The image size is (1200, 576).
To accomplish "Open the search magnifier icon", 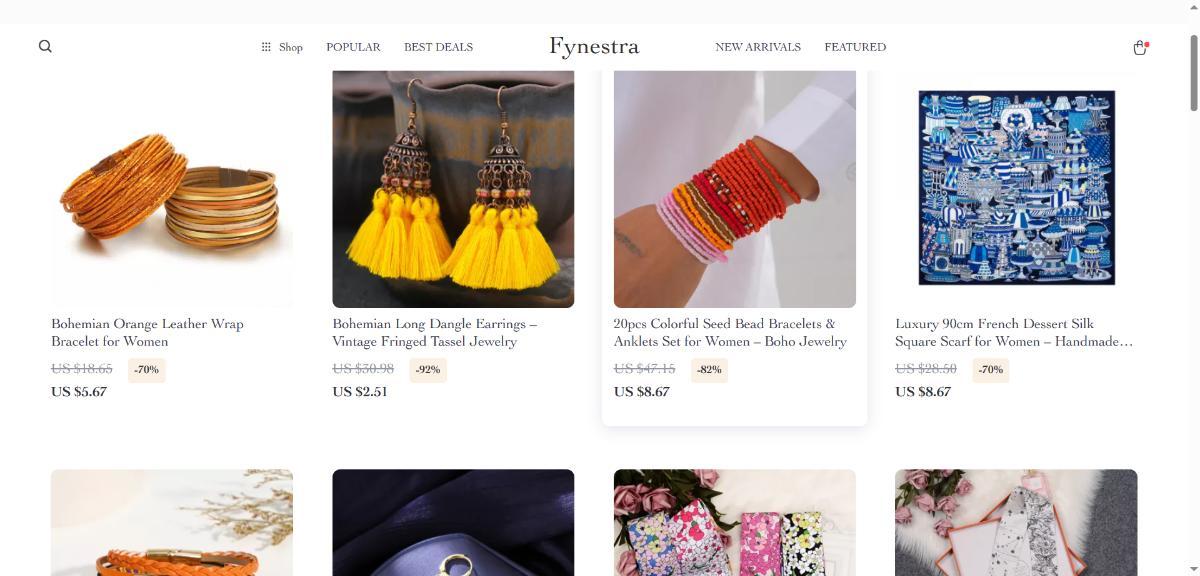I will click(x=45, y=47).
